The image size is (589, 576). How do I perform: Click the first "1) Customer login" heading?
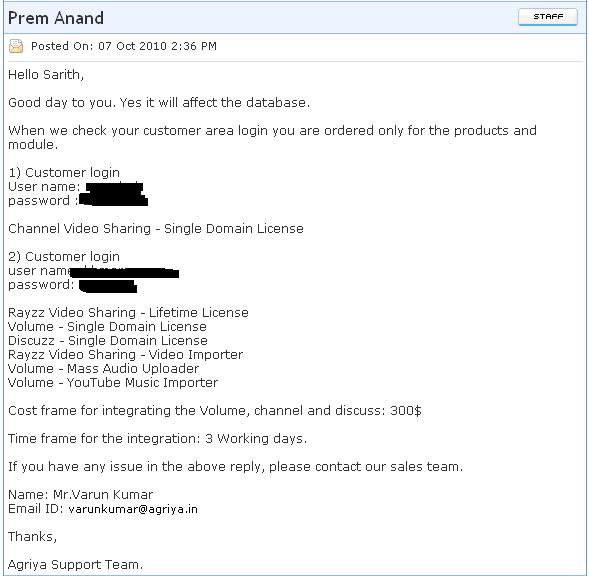[x=64, y=172]
